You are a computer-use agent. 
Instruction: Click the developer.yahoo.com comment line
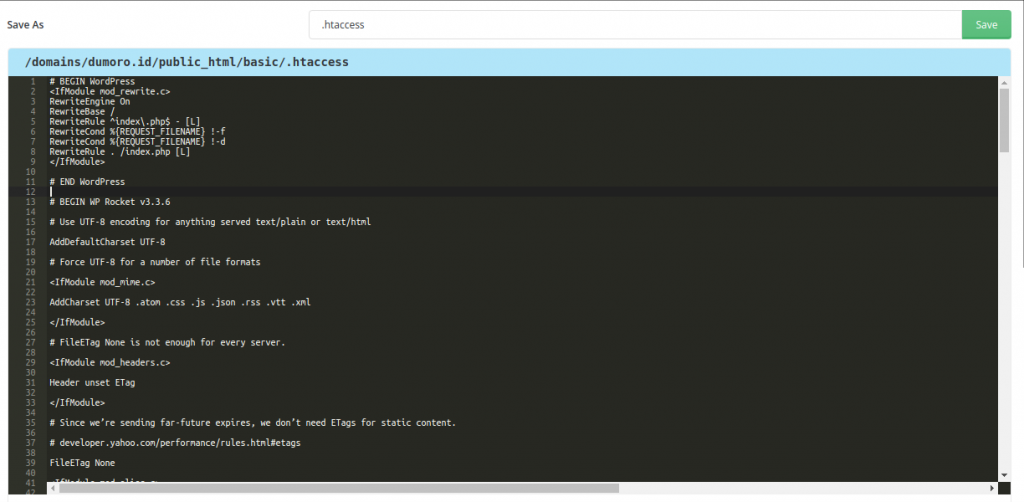pyautogui.click(x=175, y=443)
